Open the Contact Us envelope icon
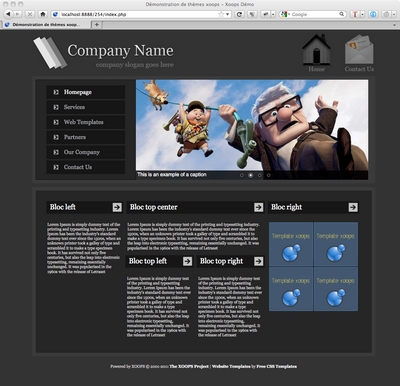The width and height of the screenshot is (400, 386). 359,50
